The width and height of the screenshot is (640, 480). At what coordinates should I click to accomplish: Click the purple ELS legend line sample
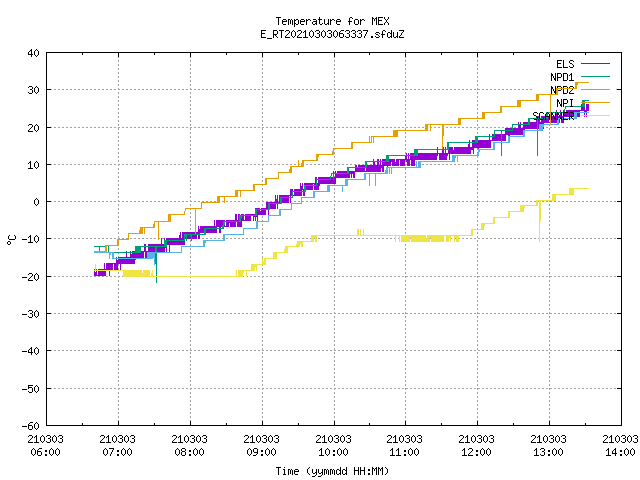click(595, 64)
